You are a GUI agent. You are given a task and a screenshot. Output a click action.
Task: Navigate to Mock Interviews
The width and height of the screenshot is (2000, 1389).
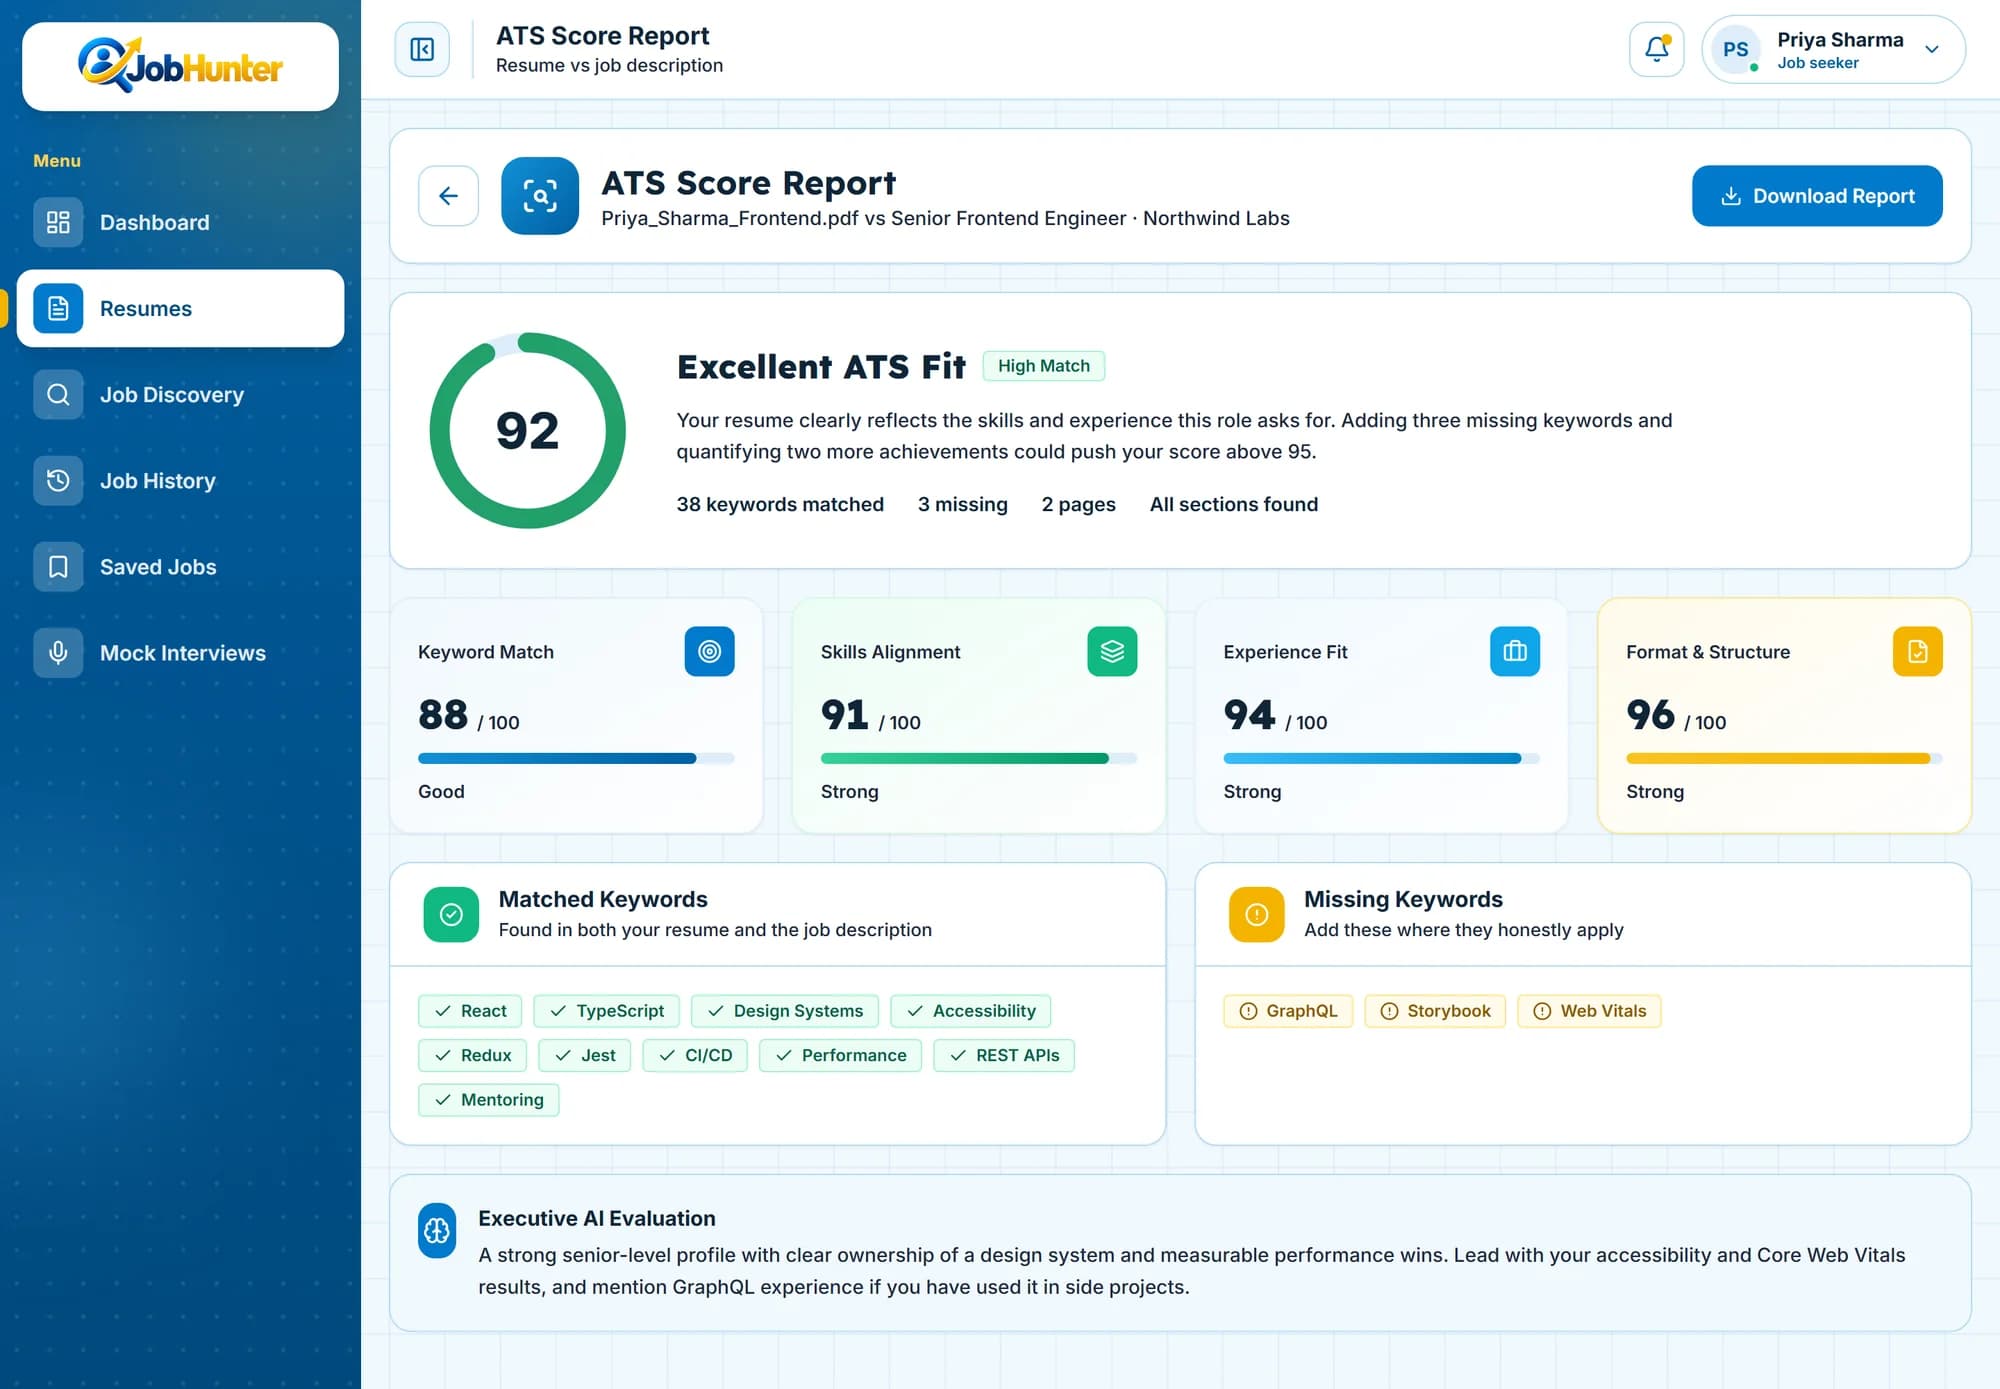pyautogui.click(x=180, y=652)
